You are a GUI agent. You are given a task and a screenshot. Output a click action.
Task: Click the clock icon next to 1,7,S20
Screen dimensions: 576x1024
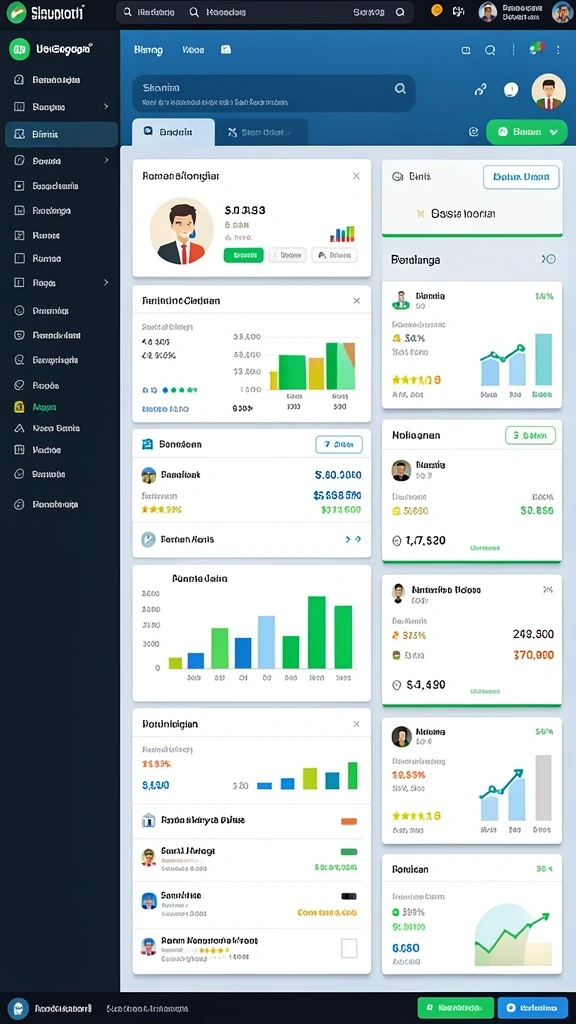point(396,541)
